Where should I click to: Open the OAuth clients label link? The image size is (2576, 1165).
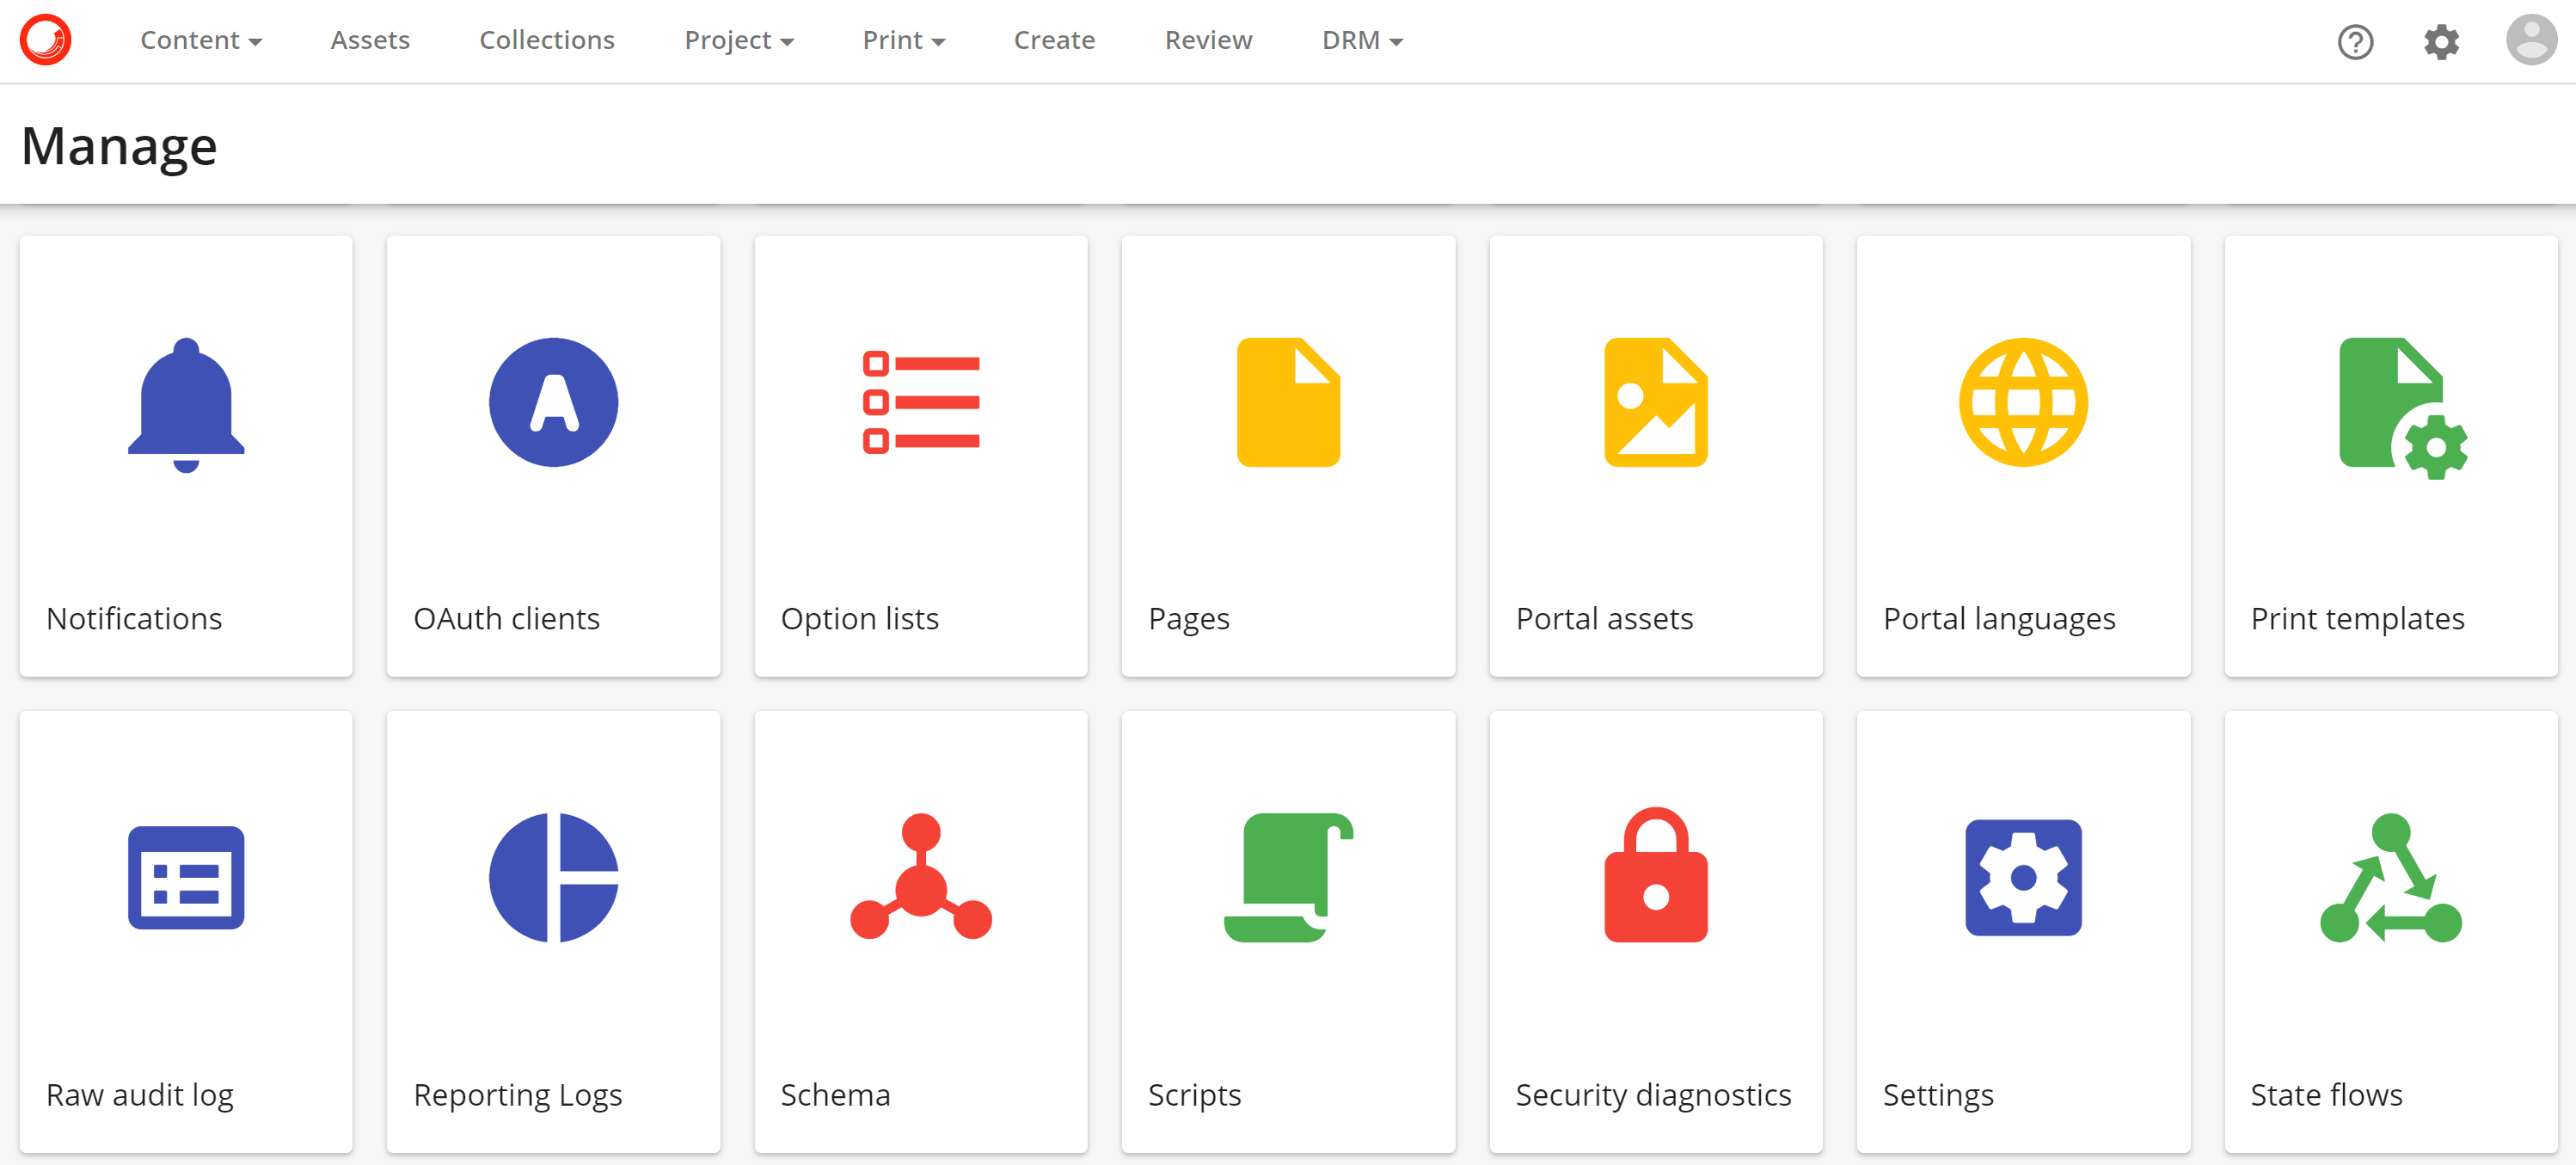pos(507,618)
